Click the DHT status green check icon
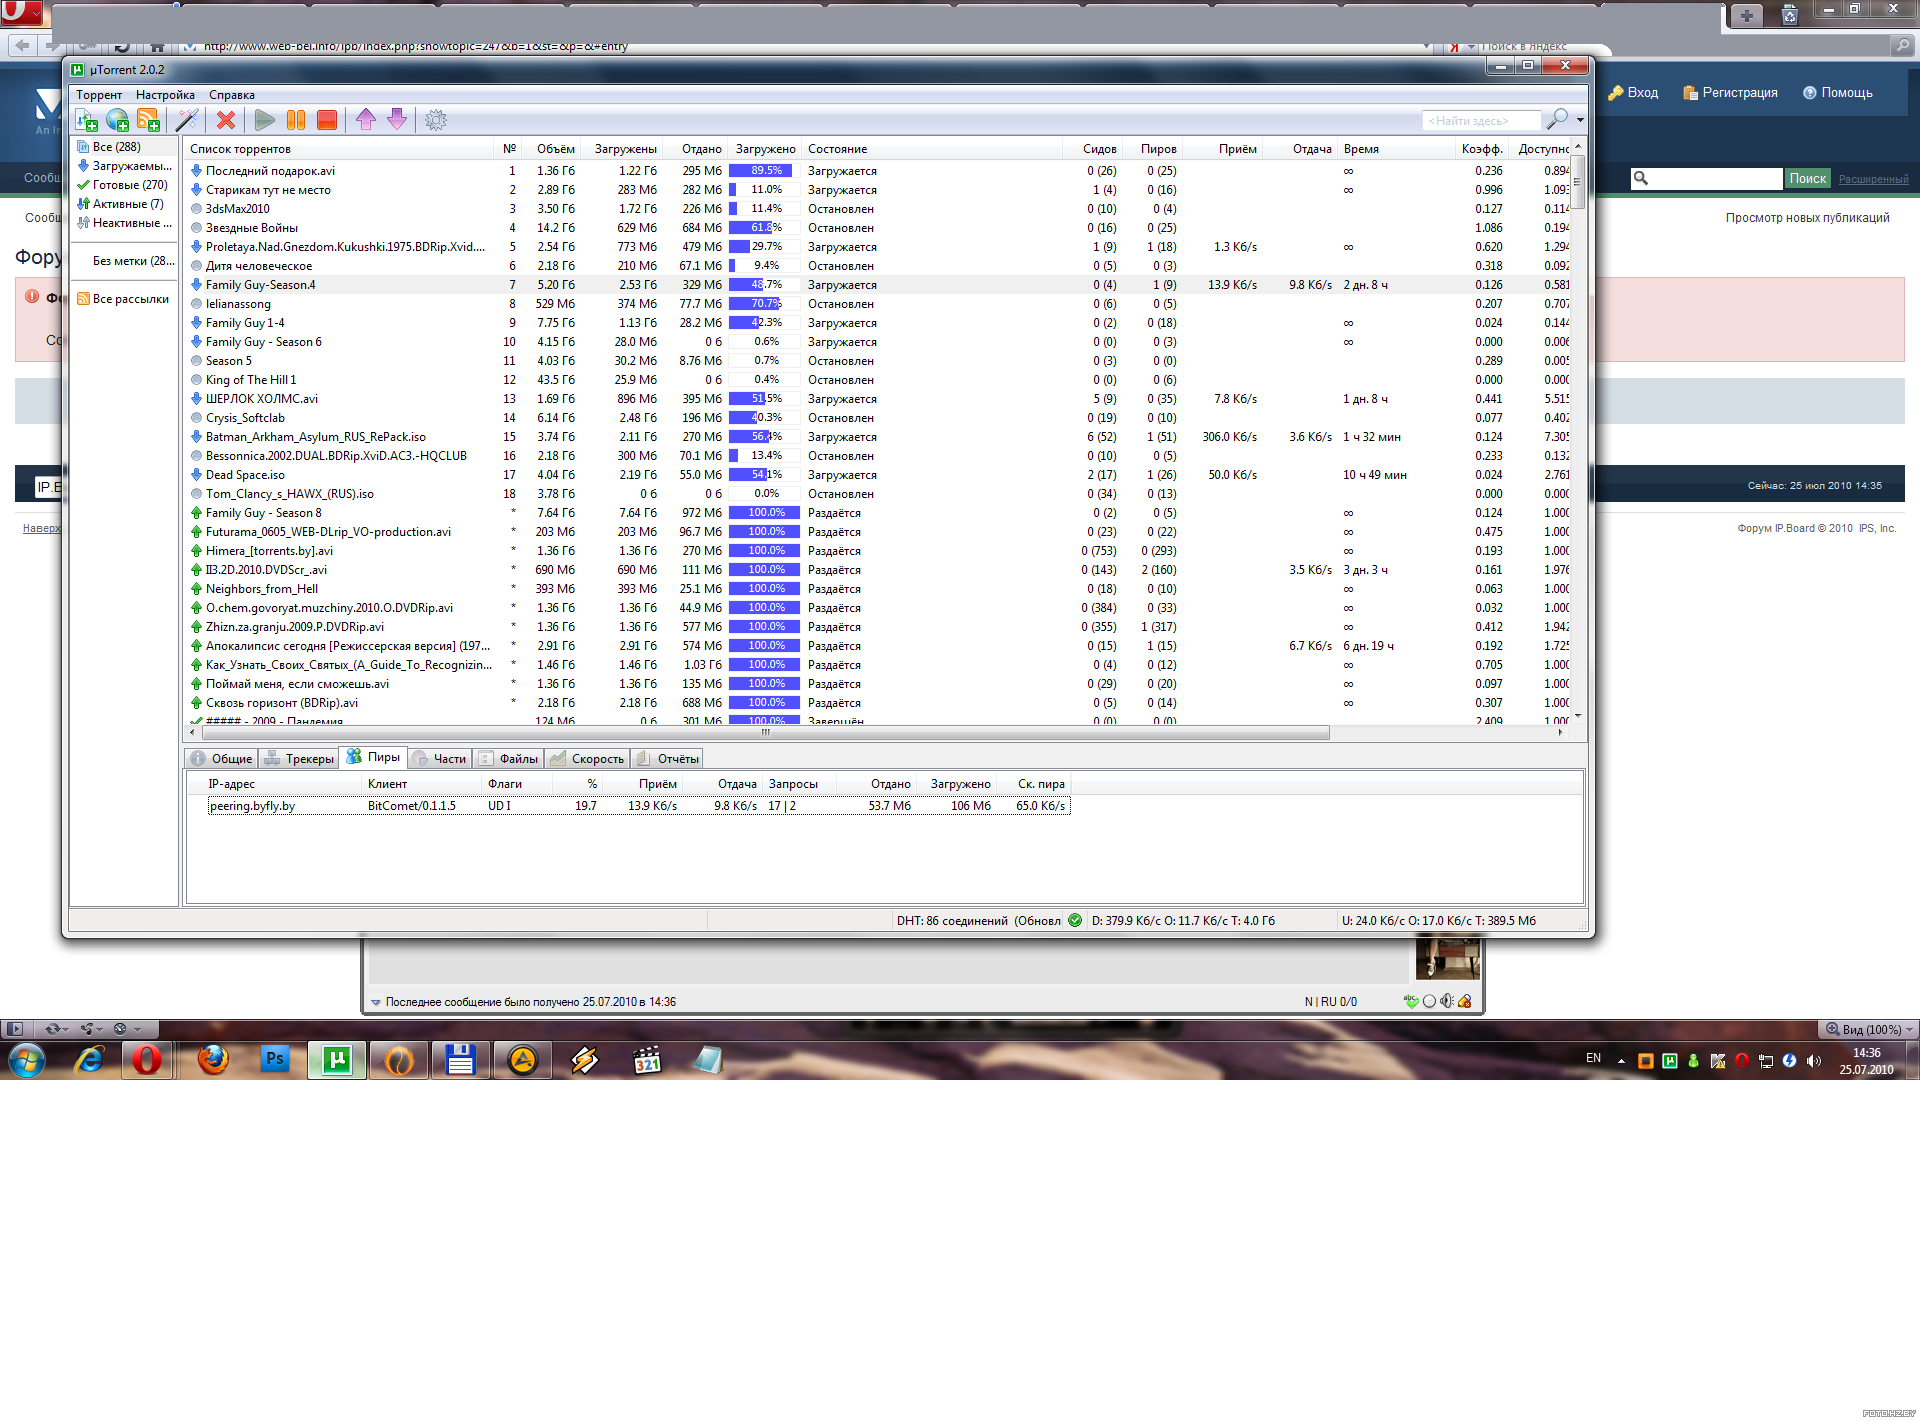This screenshot has width=1920, height=1421. 1075,921
